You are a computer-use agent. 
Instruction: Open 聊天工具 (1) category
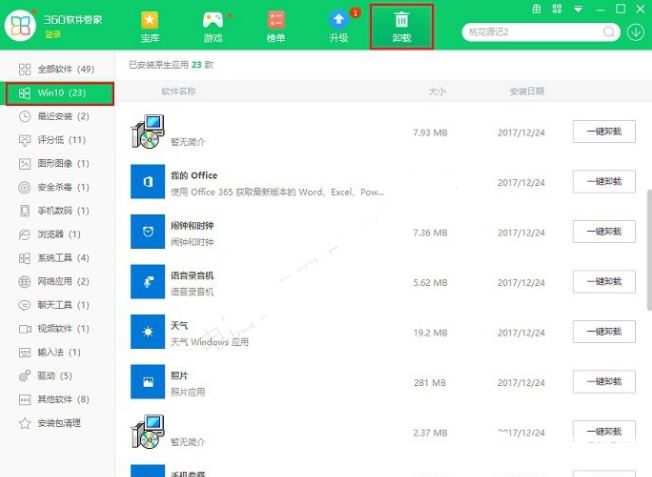(57, 305)
